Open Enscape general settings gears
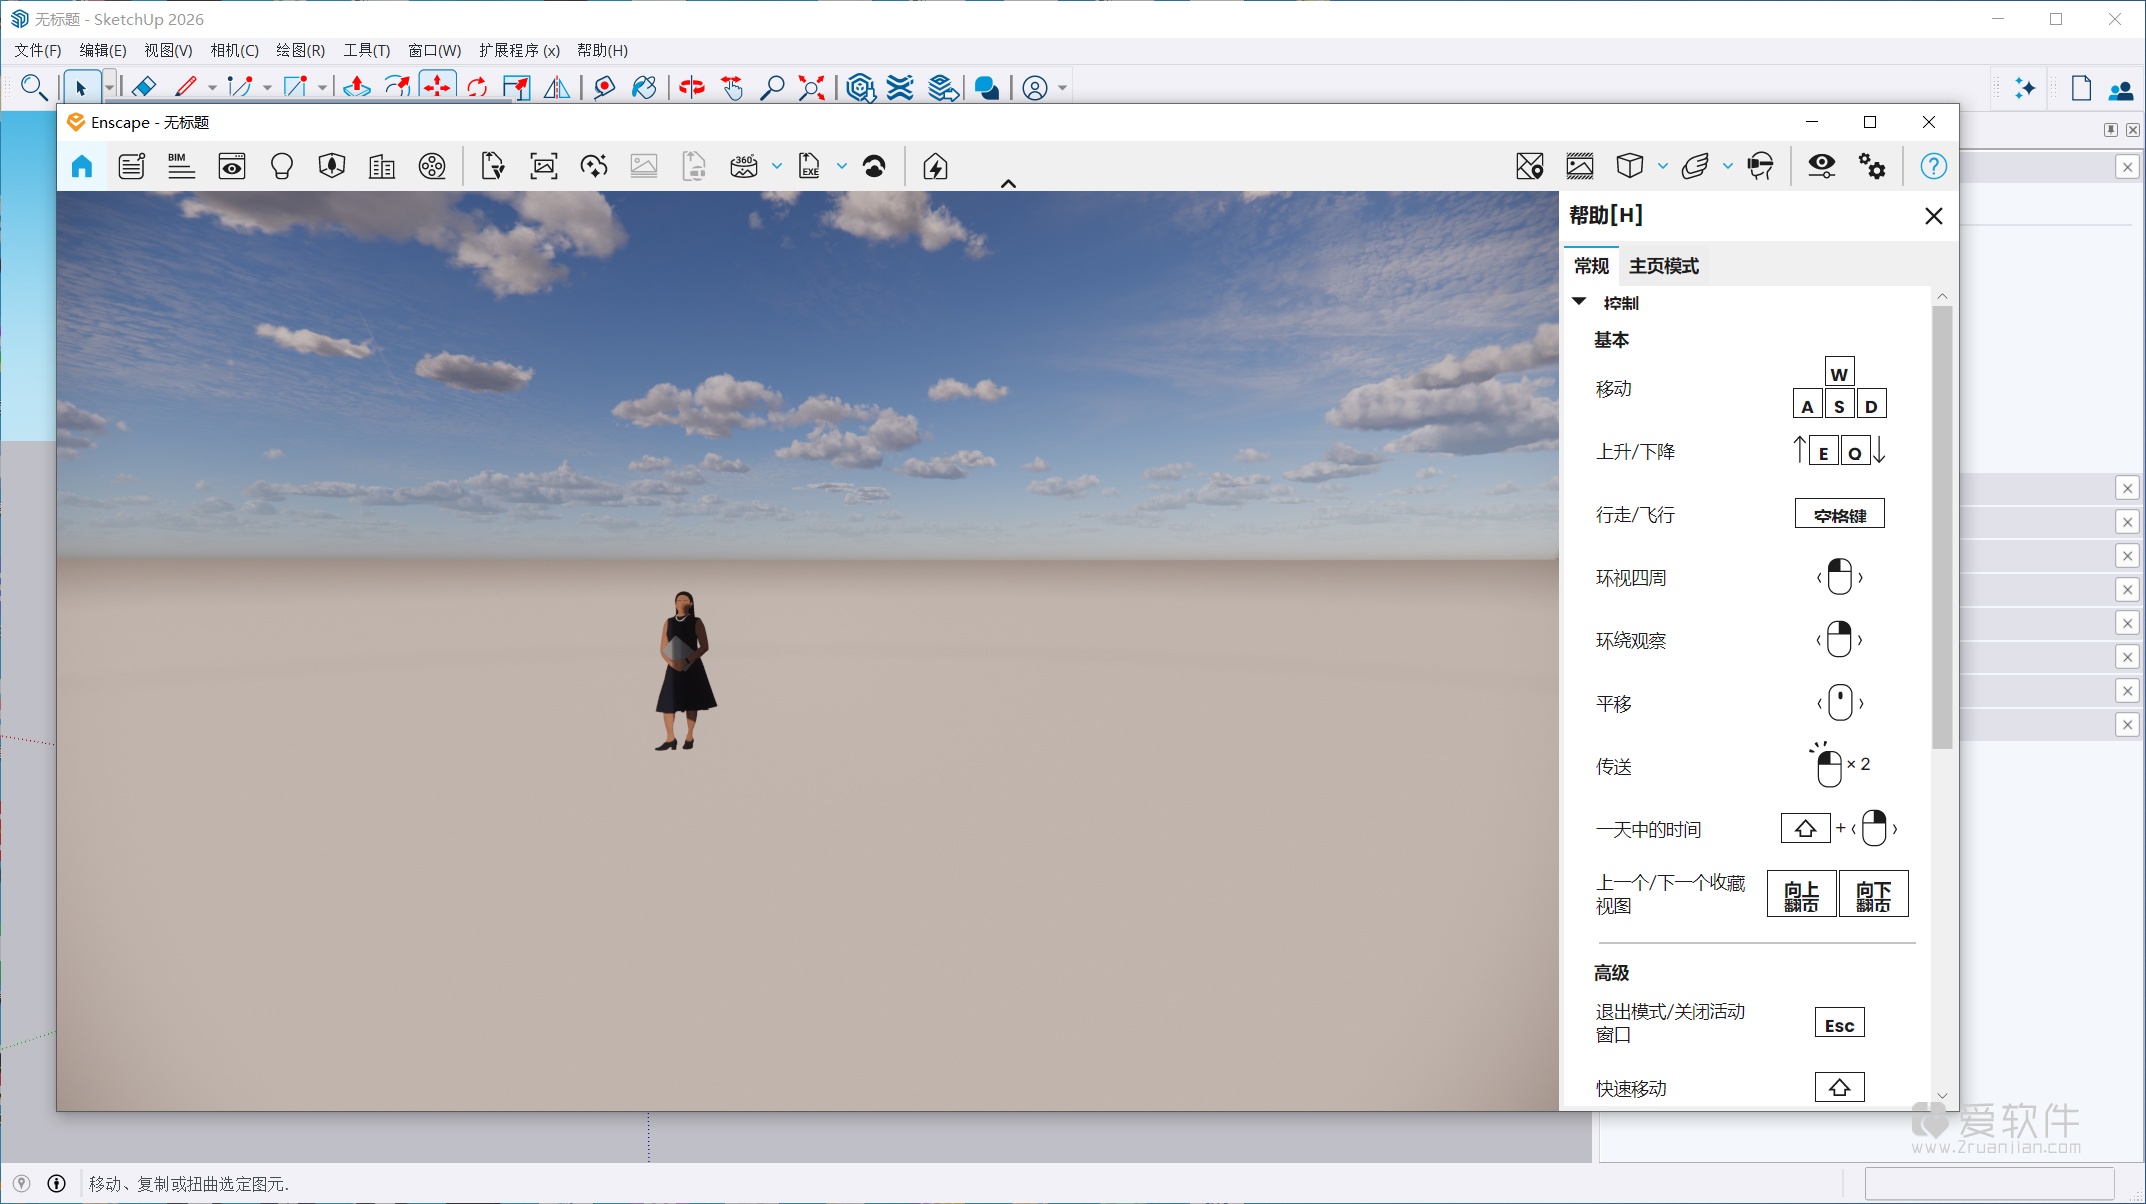This screenshot has height=1204, width=2146. tap(1873, 166)
